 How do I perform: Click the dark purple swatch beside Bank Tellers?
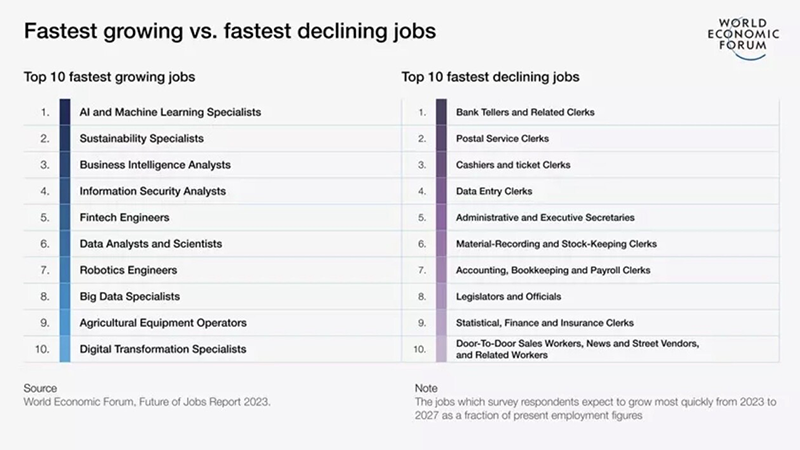441,112
